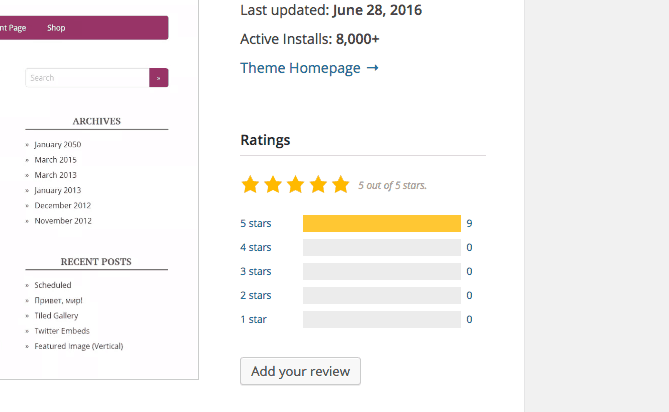Screen dimensions: 669x412
Task: Open Featured Image (Vertical) post
Action: click(x=79, y=346)
